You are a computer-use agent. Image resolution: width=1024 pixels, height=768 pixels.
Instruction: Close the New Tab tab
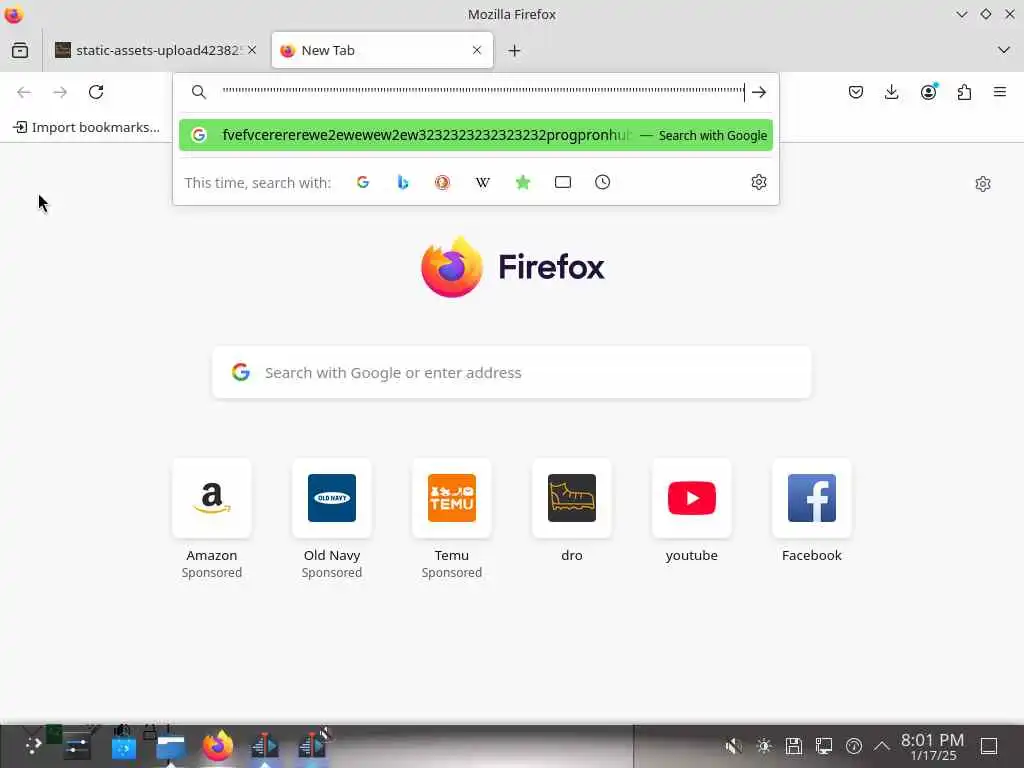[x=477, y=50]
